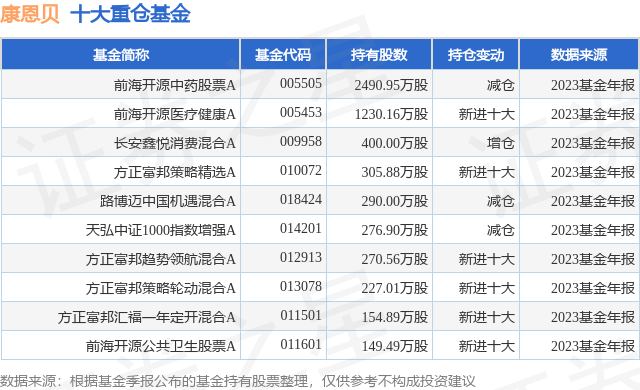Click the 基金代码 column header

[283, 55]
